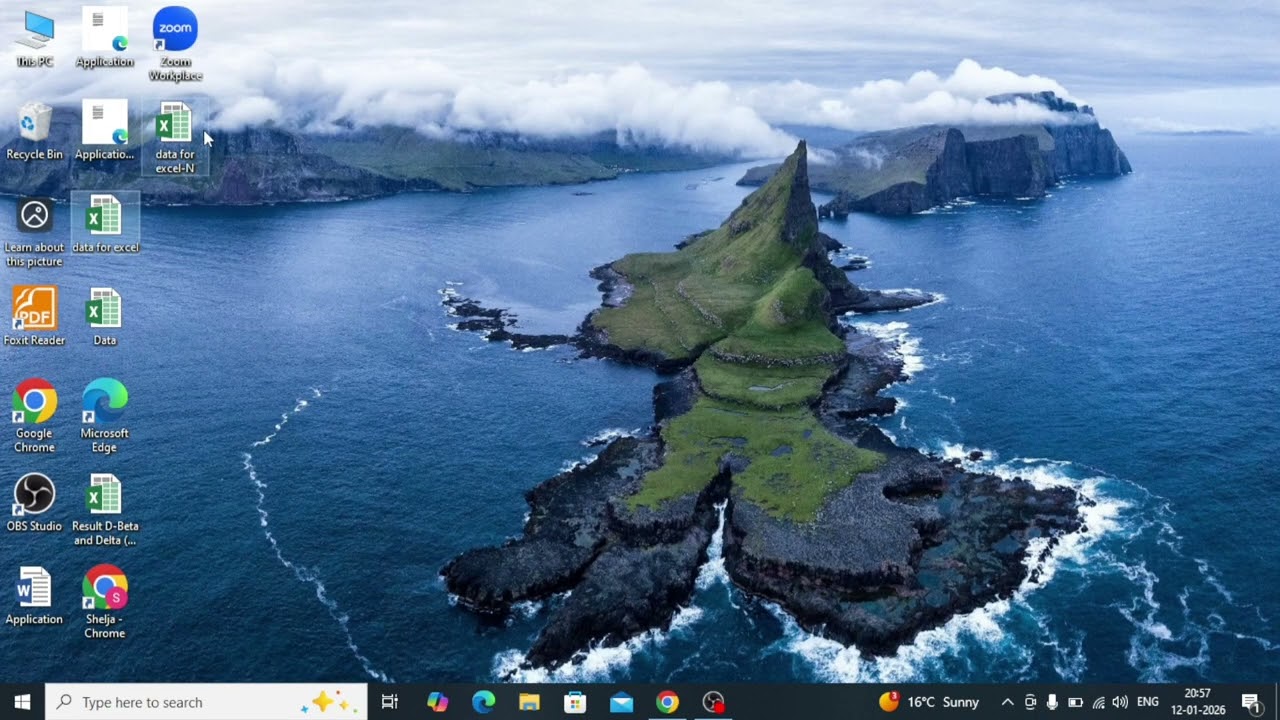Click the Show Desktop sliver at the end of the taskbar
Viewport: 1280px width, 720px height.
(x=1277, y=702)
